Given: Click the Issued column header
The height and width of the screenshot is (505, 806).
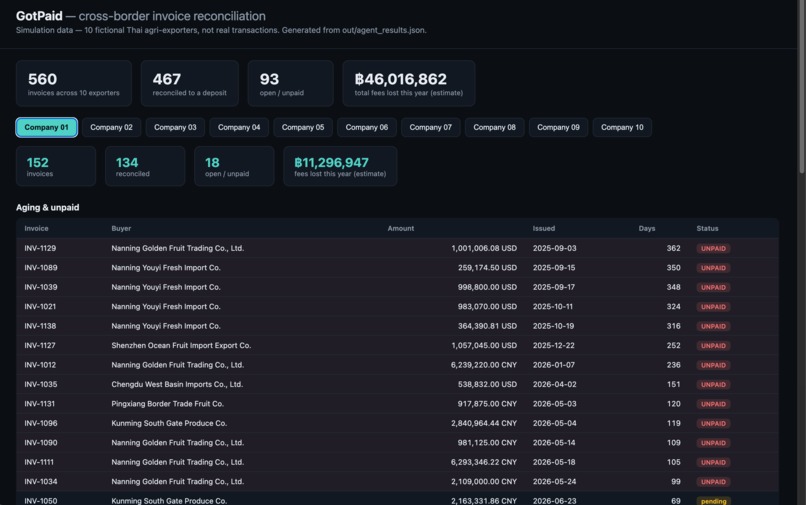Looking at the screenshot, I should coord(543,228).
